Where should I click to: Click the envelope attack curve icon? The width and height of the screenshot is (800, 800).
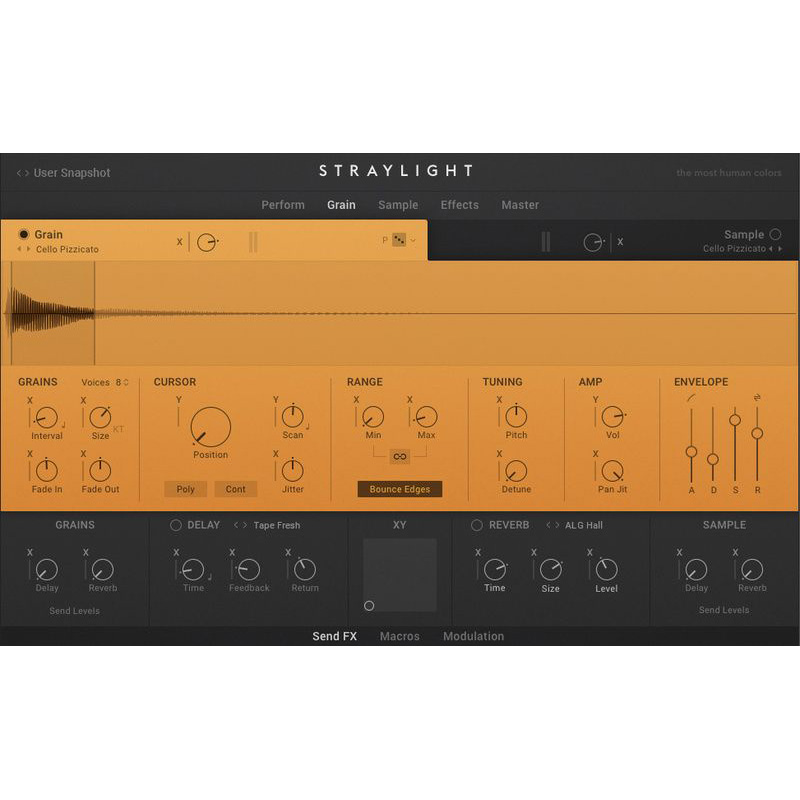(x=691, y=397)
